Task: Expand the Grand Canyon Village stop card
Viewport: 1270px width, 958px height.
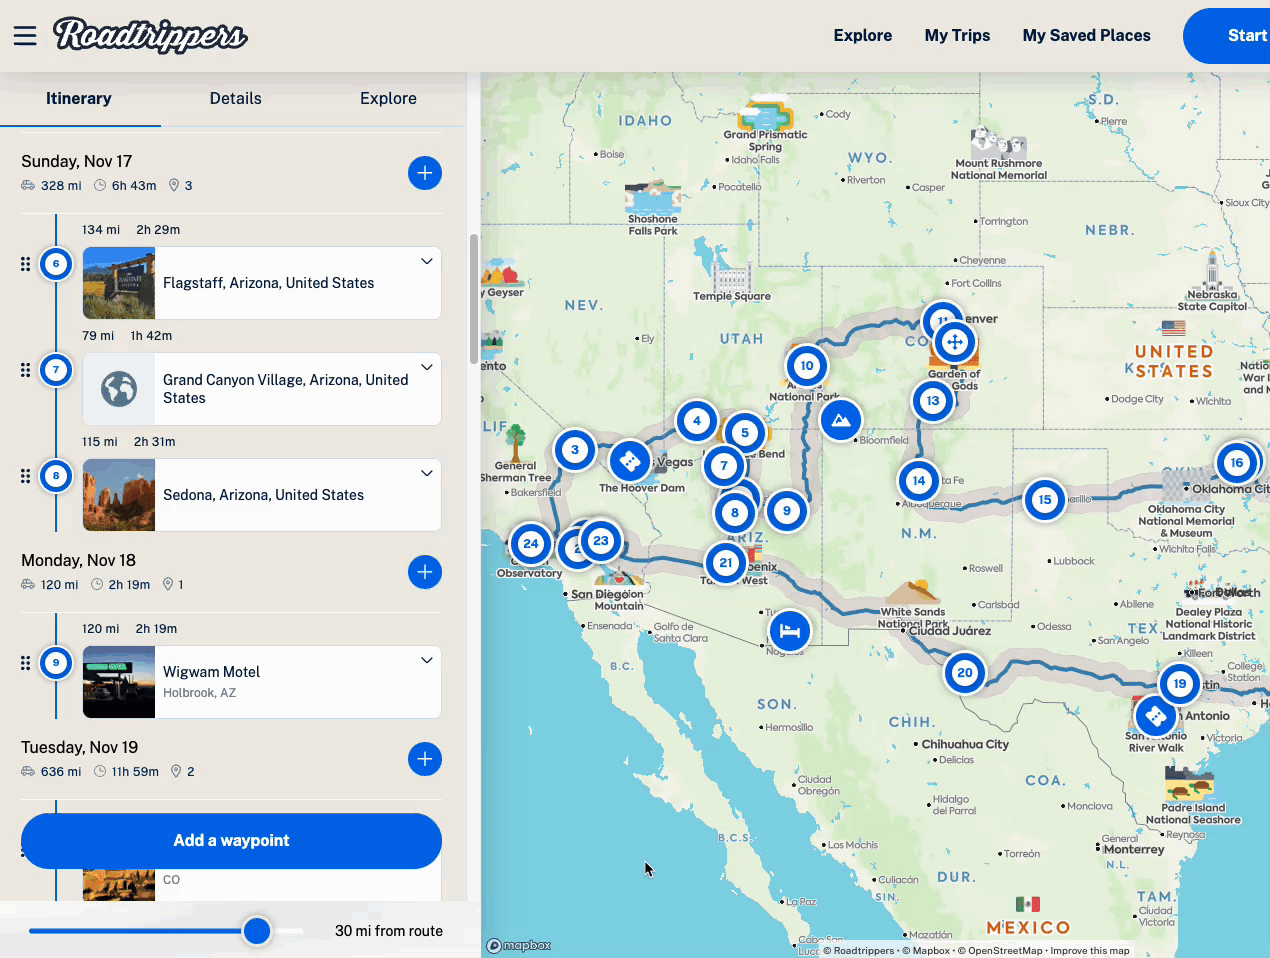Action: coord(427,367)
